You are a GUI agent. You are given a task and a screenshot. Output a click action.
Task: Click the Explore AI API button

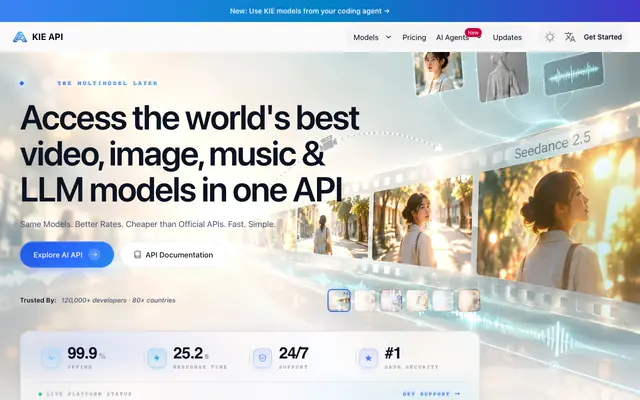(x=67, y=255)
